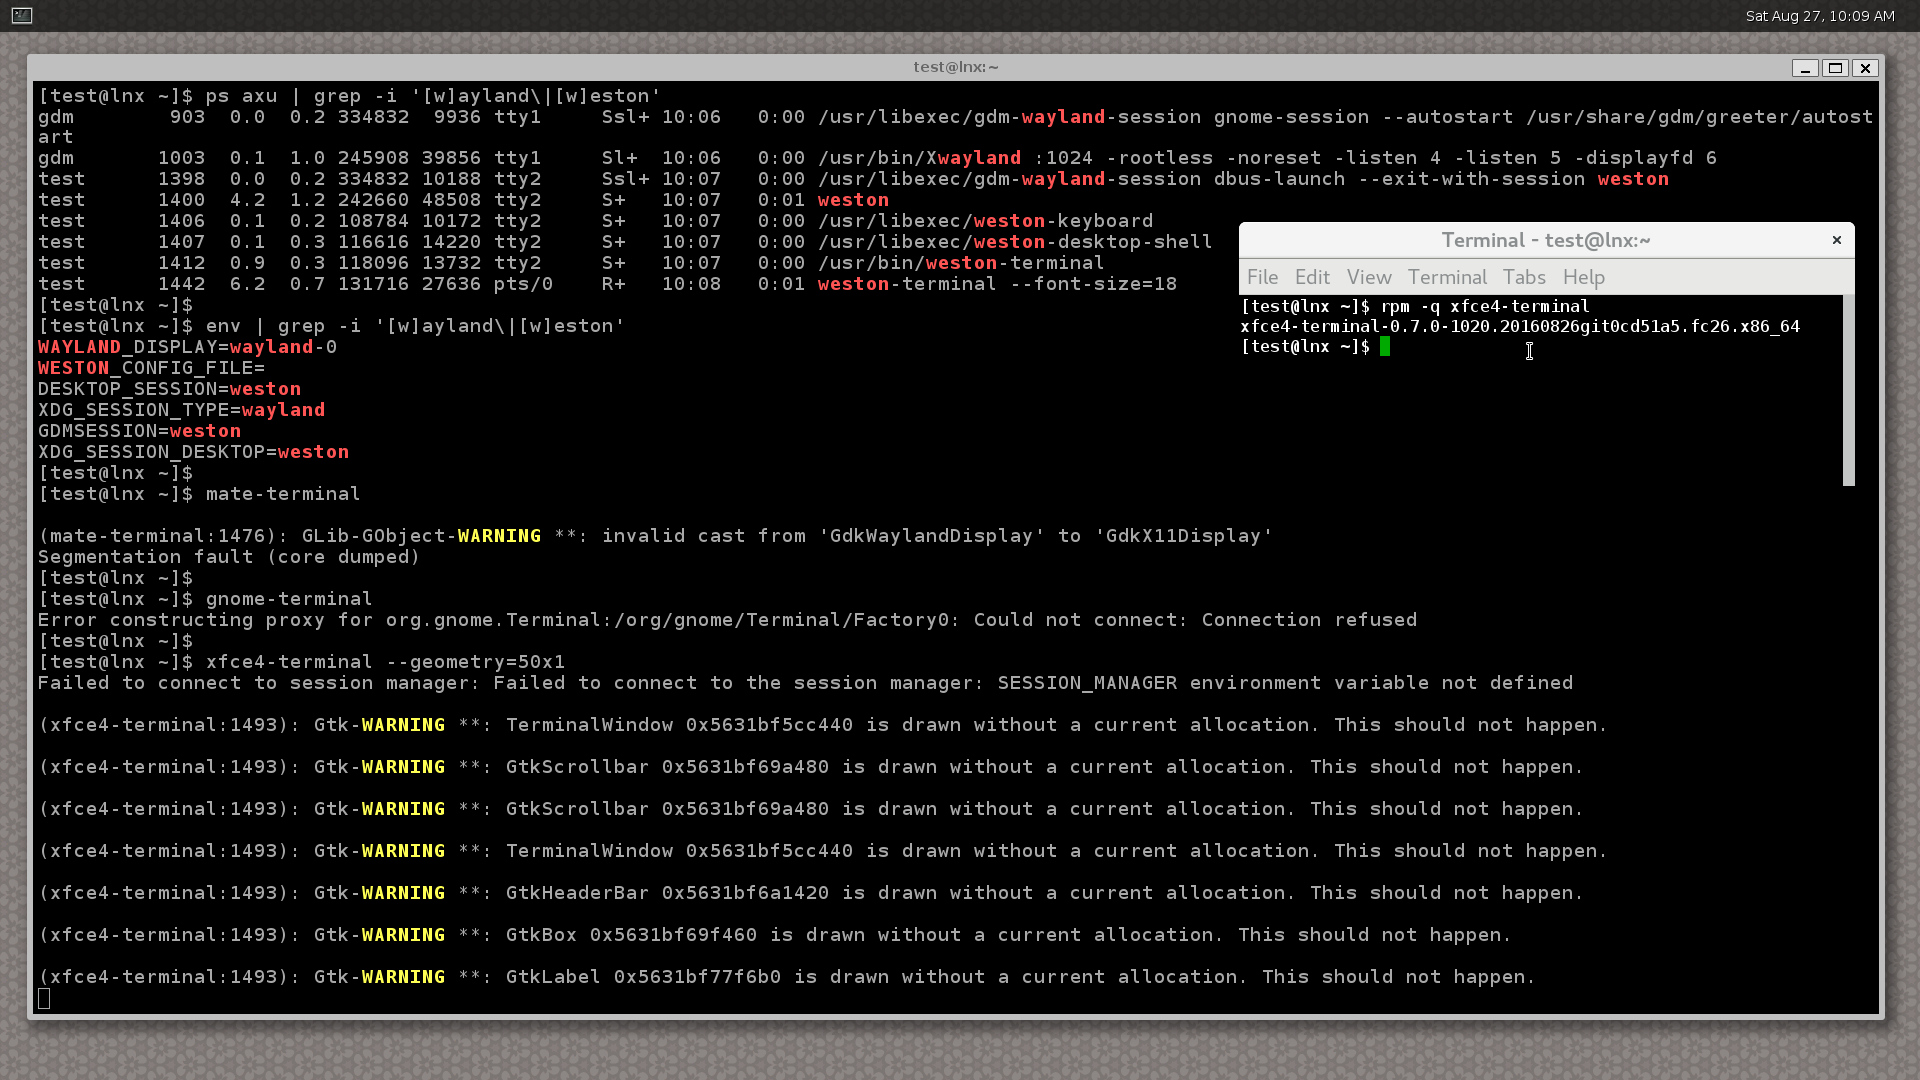Open the File menu
This screenshot has height=1080, width=1920.
[x=1262, y=277]
